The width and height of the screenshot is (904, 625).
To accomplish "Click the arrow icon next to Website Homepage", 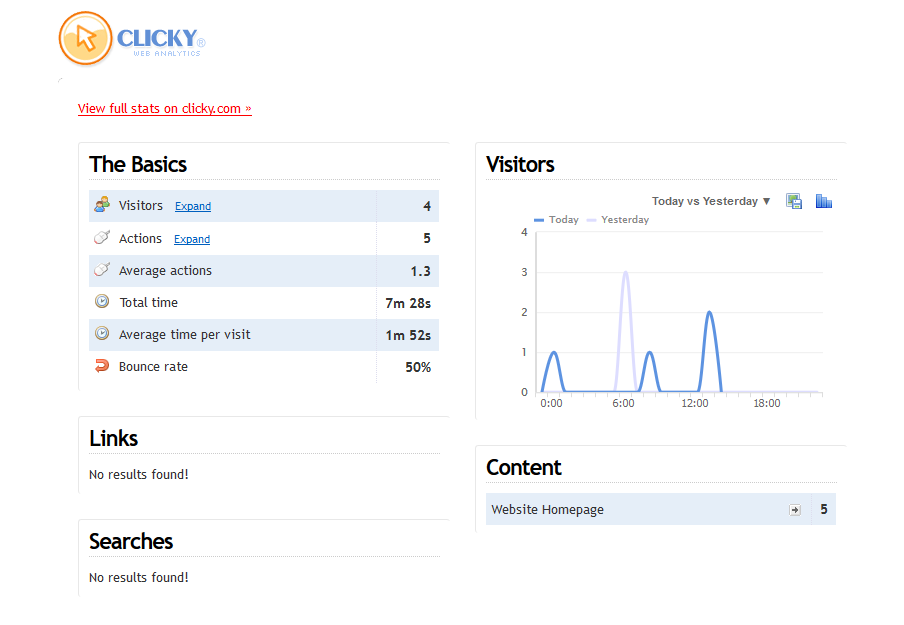I will 795,510.
